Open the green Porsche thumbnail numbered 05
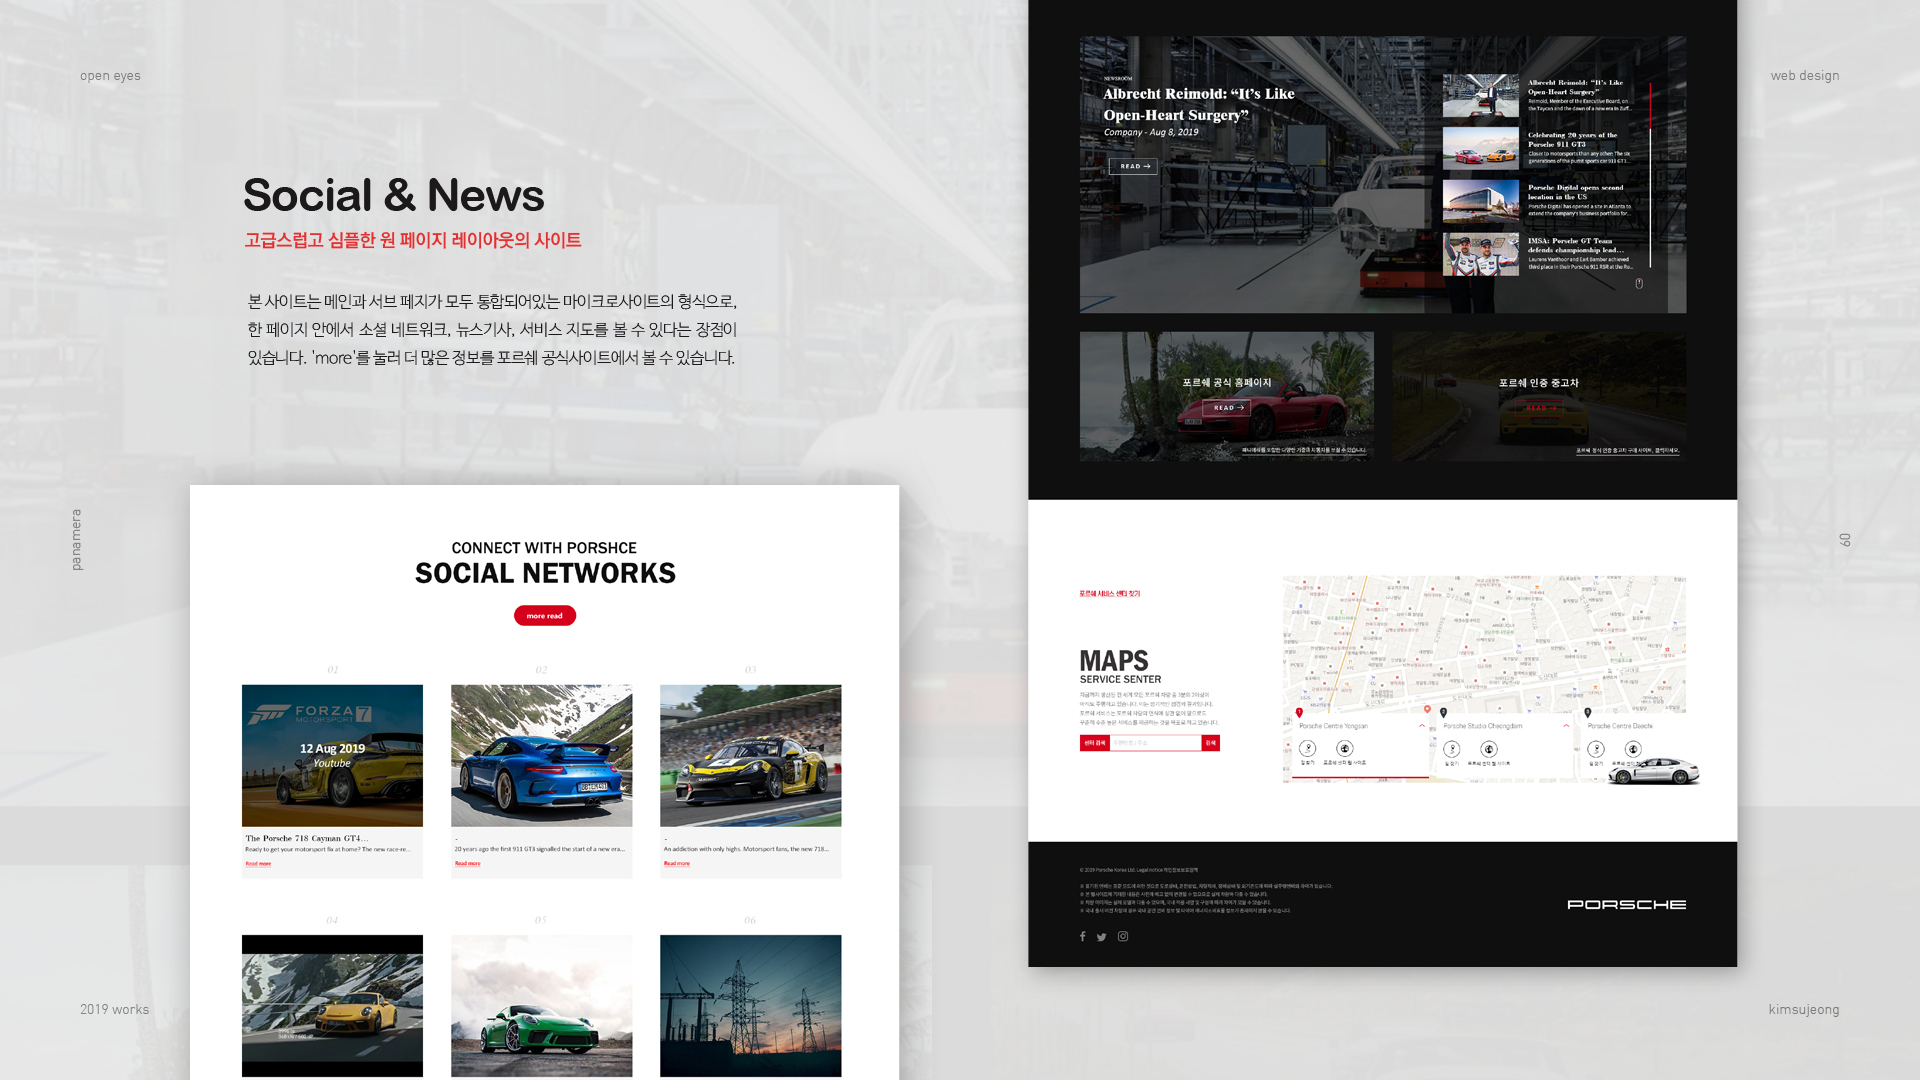This screenshot has width=1920, height=1080. pyautogui.click(x=541, y=1006)
